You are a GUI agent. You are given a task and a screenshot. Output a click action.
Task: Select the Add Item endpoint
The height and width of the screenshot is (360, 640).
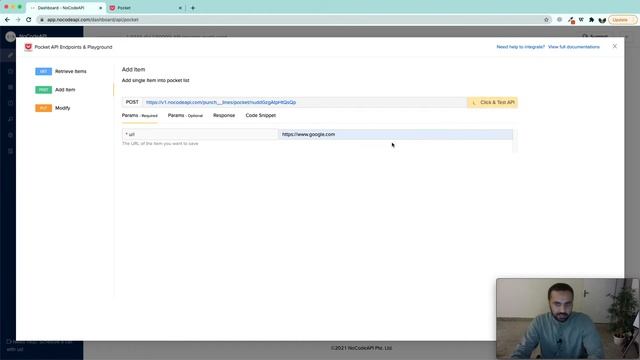tap(65, 90)
